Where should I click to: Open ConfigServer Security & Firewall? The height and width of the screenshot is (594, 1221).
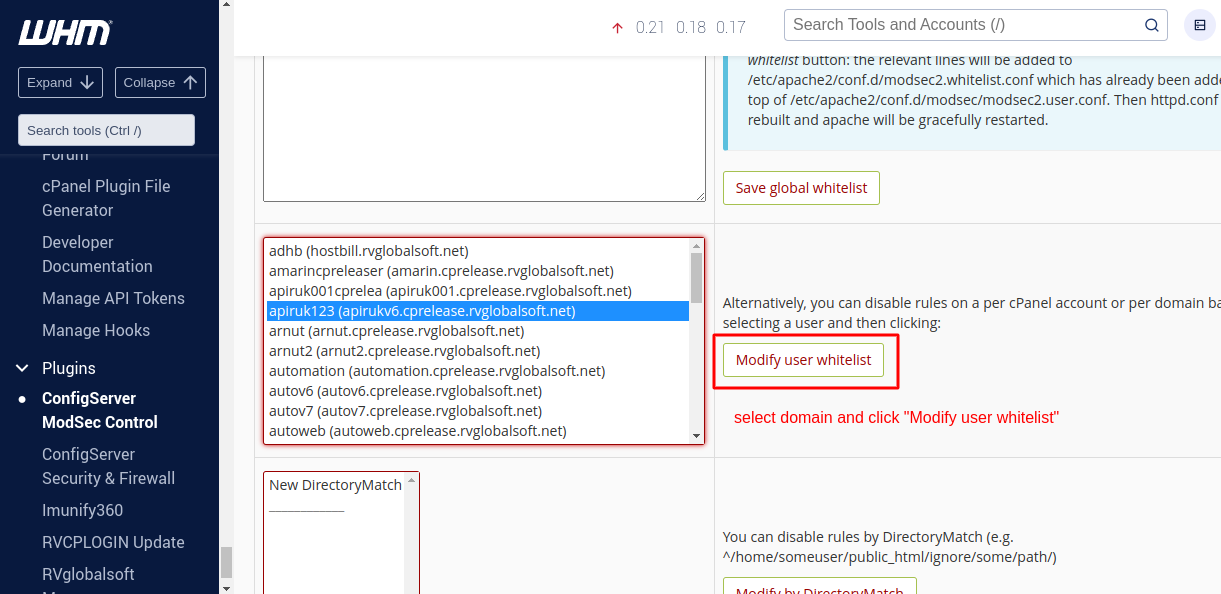108,466
